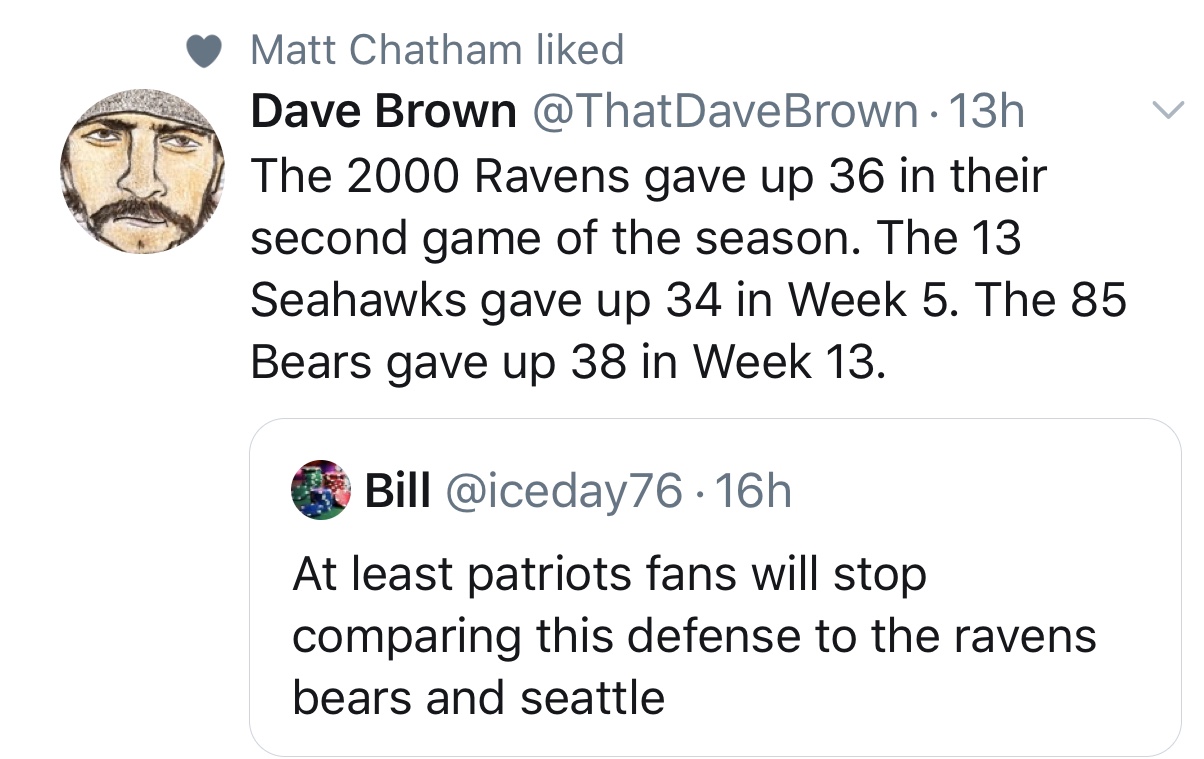Screen dimensions: 1204x759
Task: Tap quoted line 'bears and seattle'
Action: (x=478, y=697)
